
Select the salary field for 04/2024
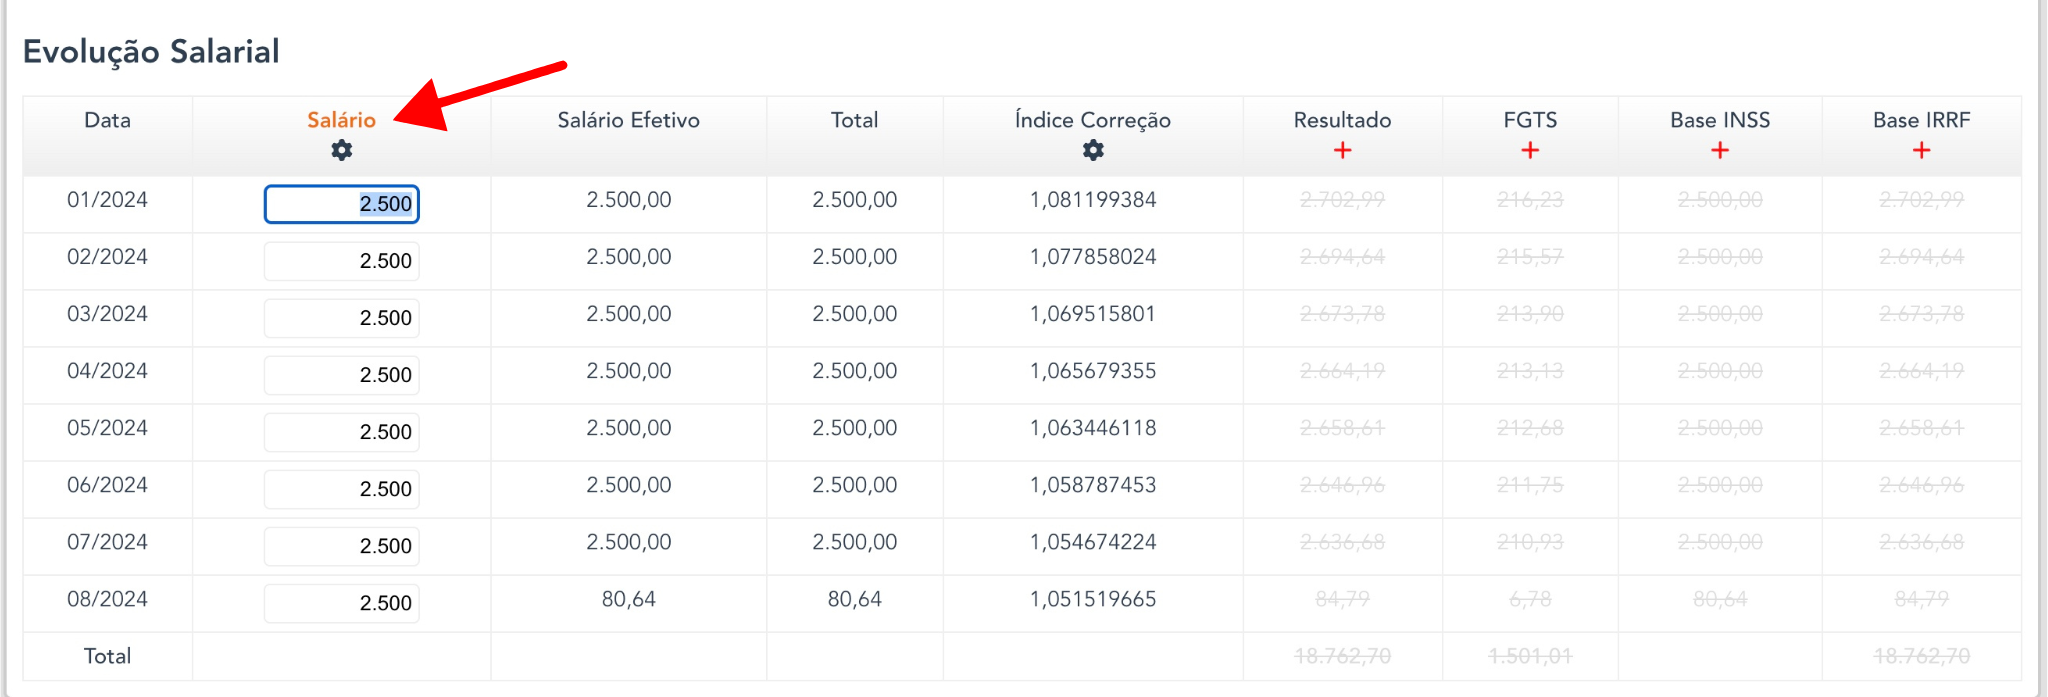tap(342, 375)
